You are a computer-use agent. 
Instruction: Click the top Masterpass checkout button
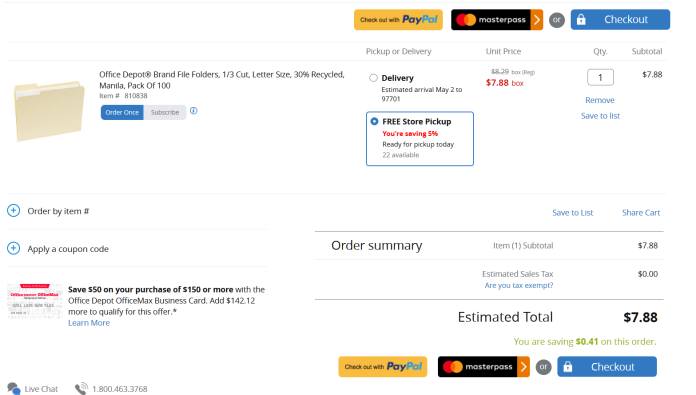[497, 20]
